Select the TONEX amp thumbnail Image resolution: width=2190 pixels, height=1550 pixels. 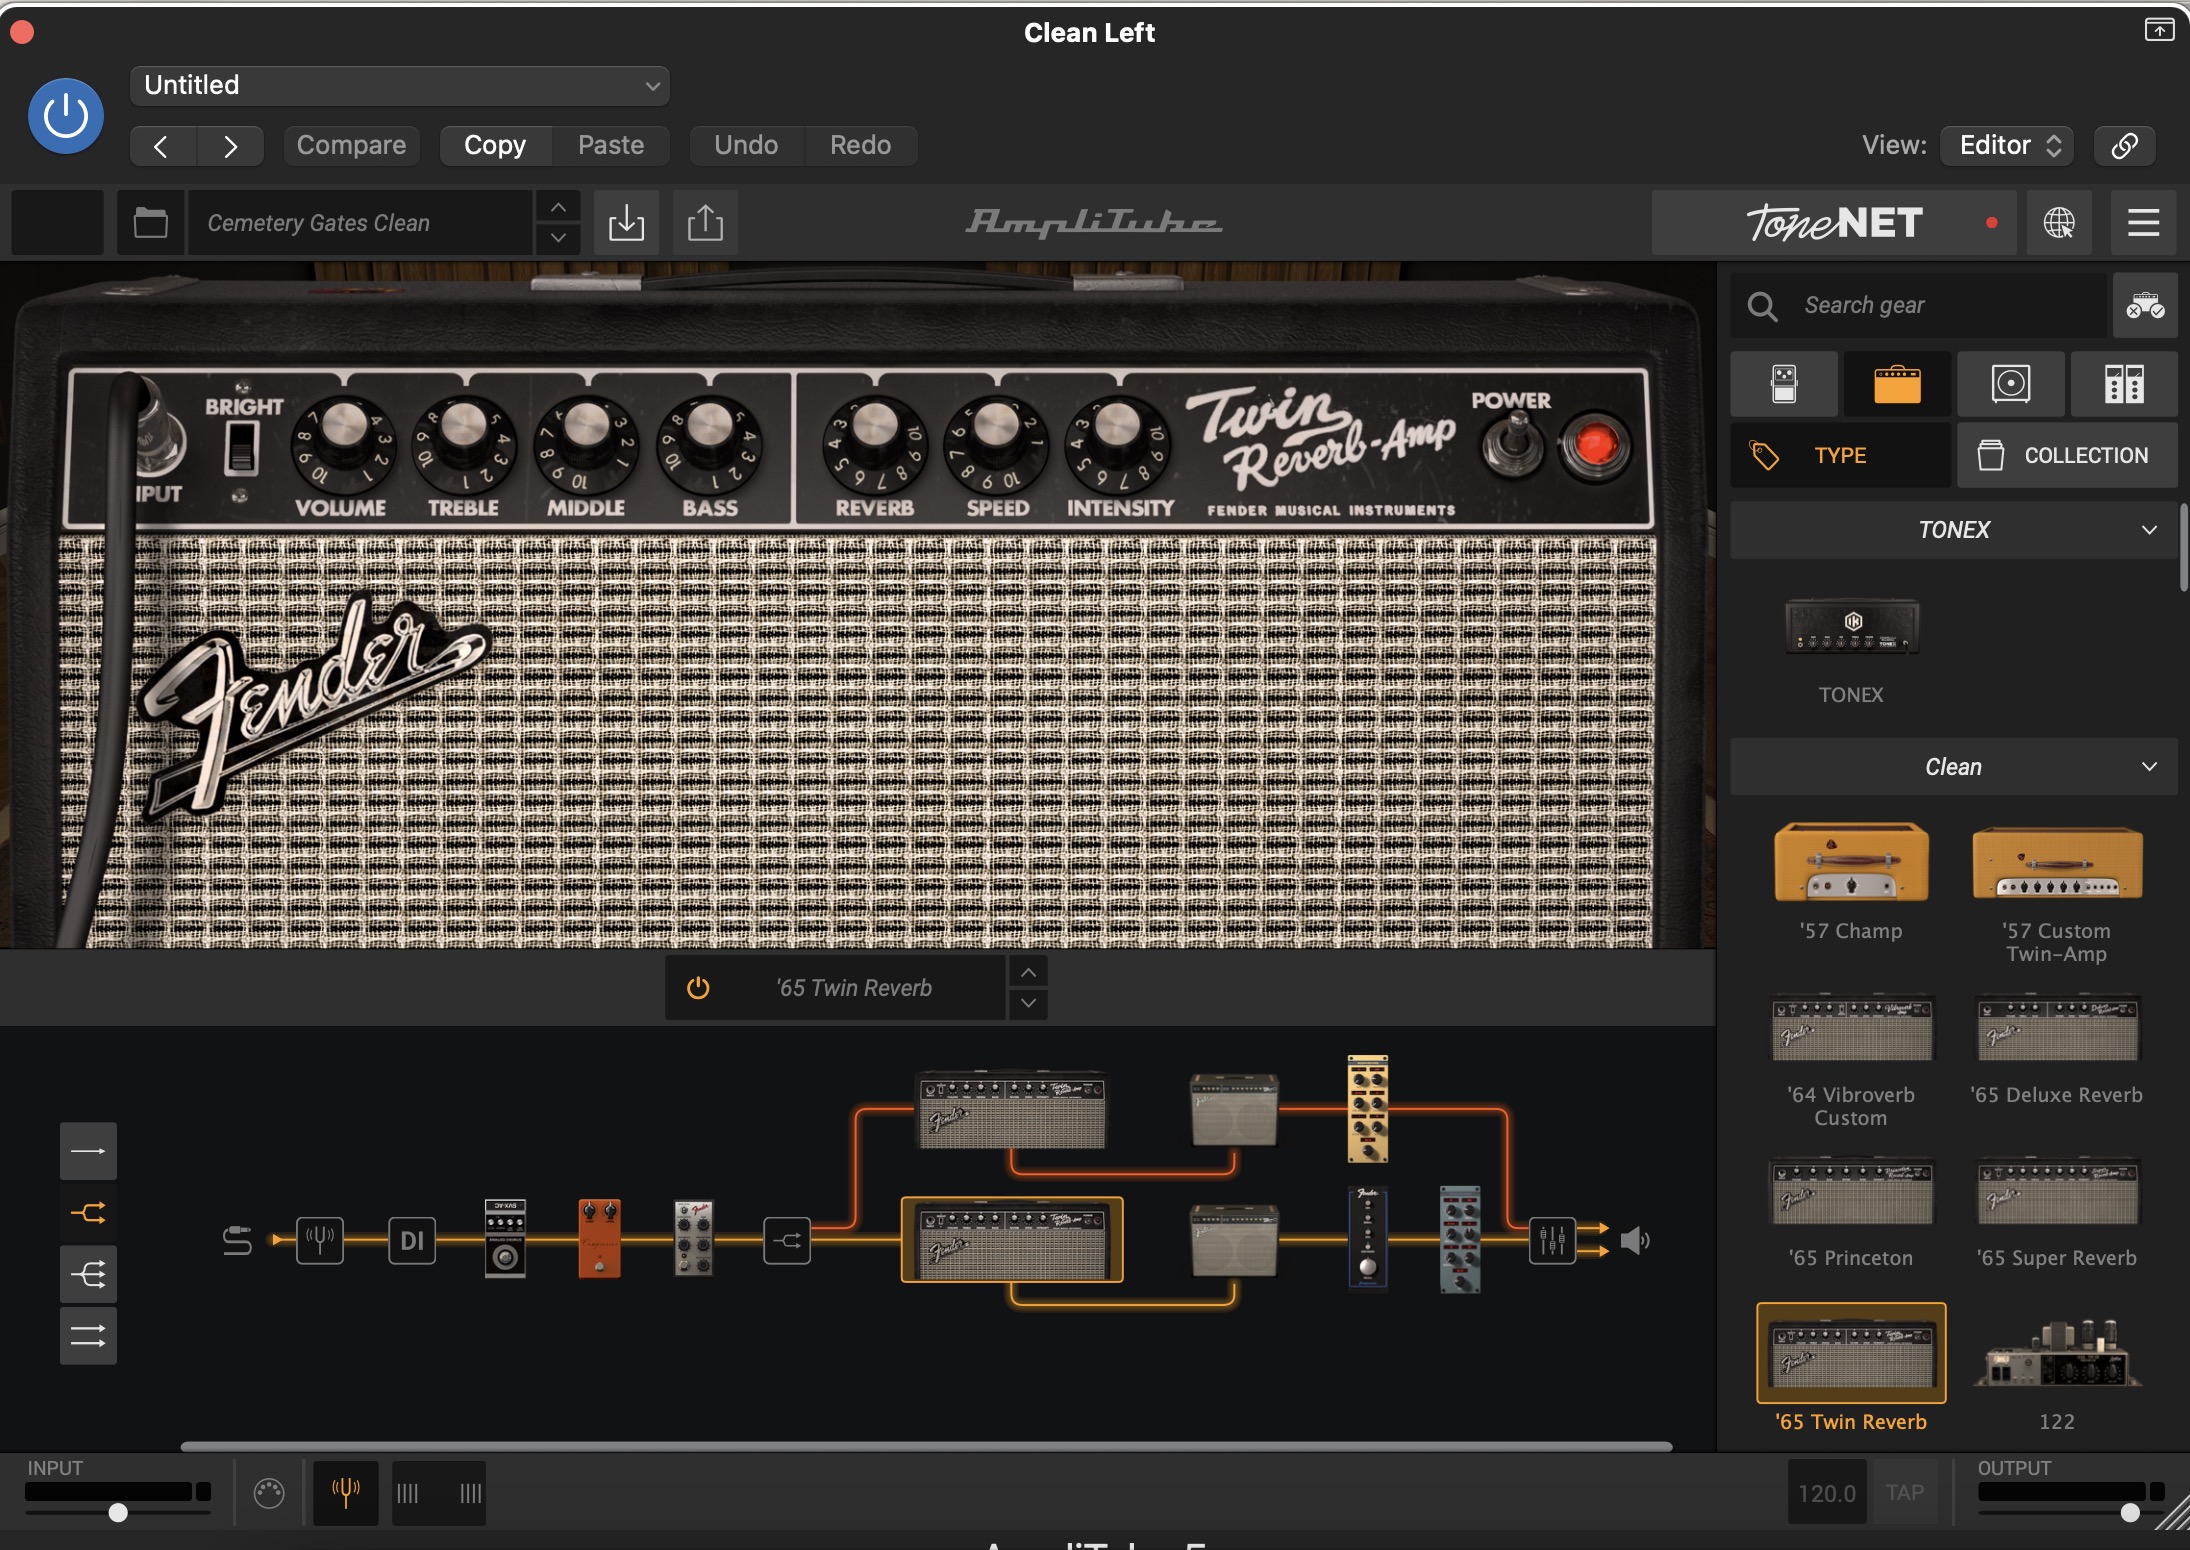(x=1852, y=628)
